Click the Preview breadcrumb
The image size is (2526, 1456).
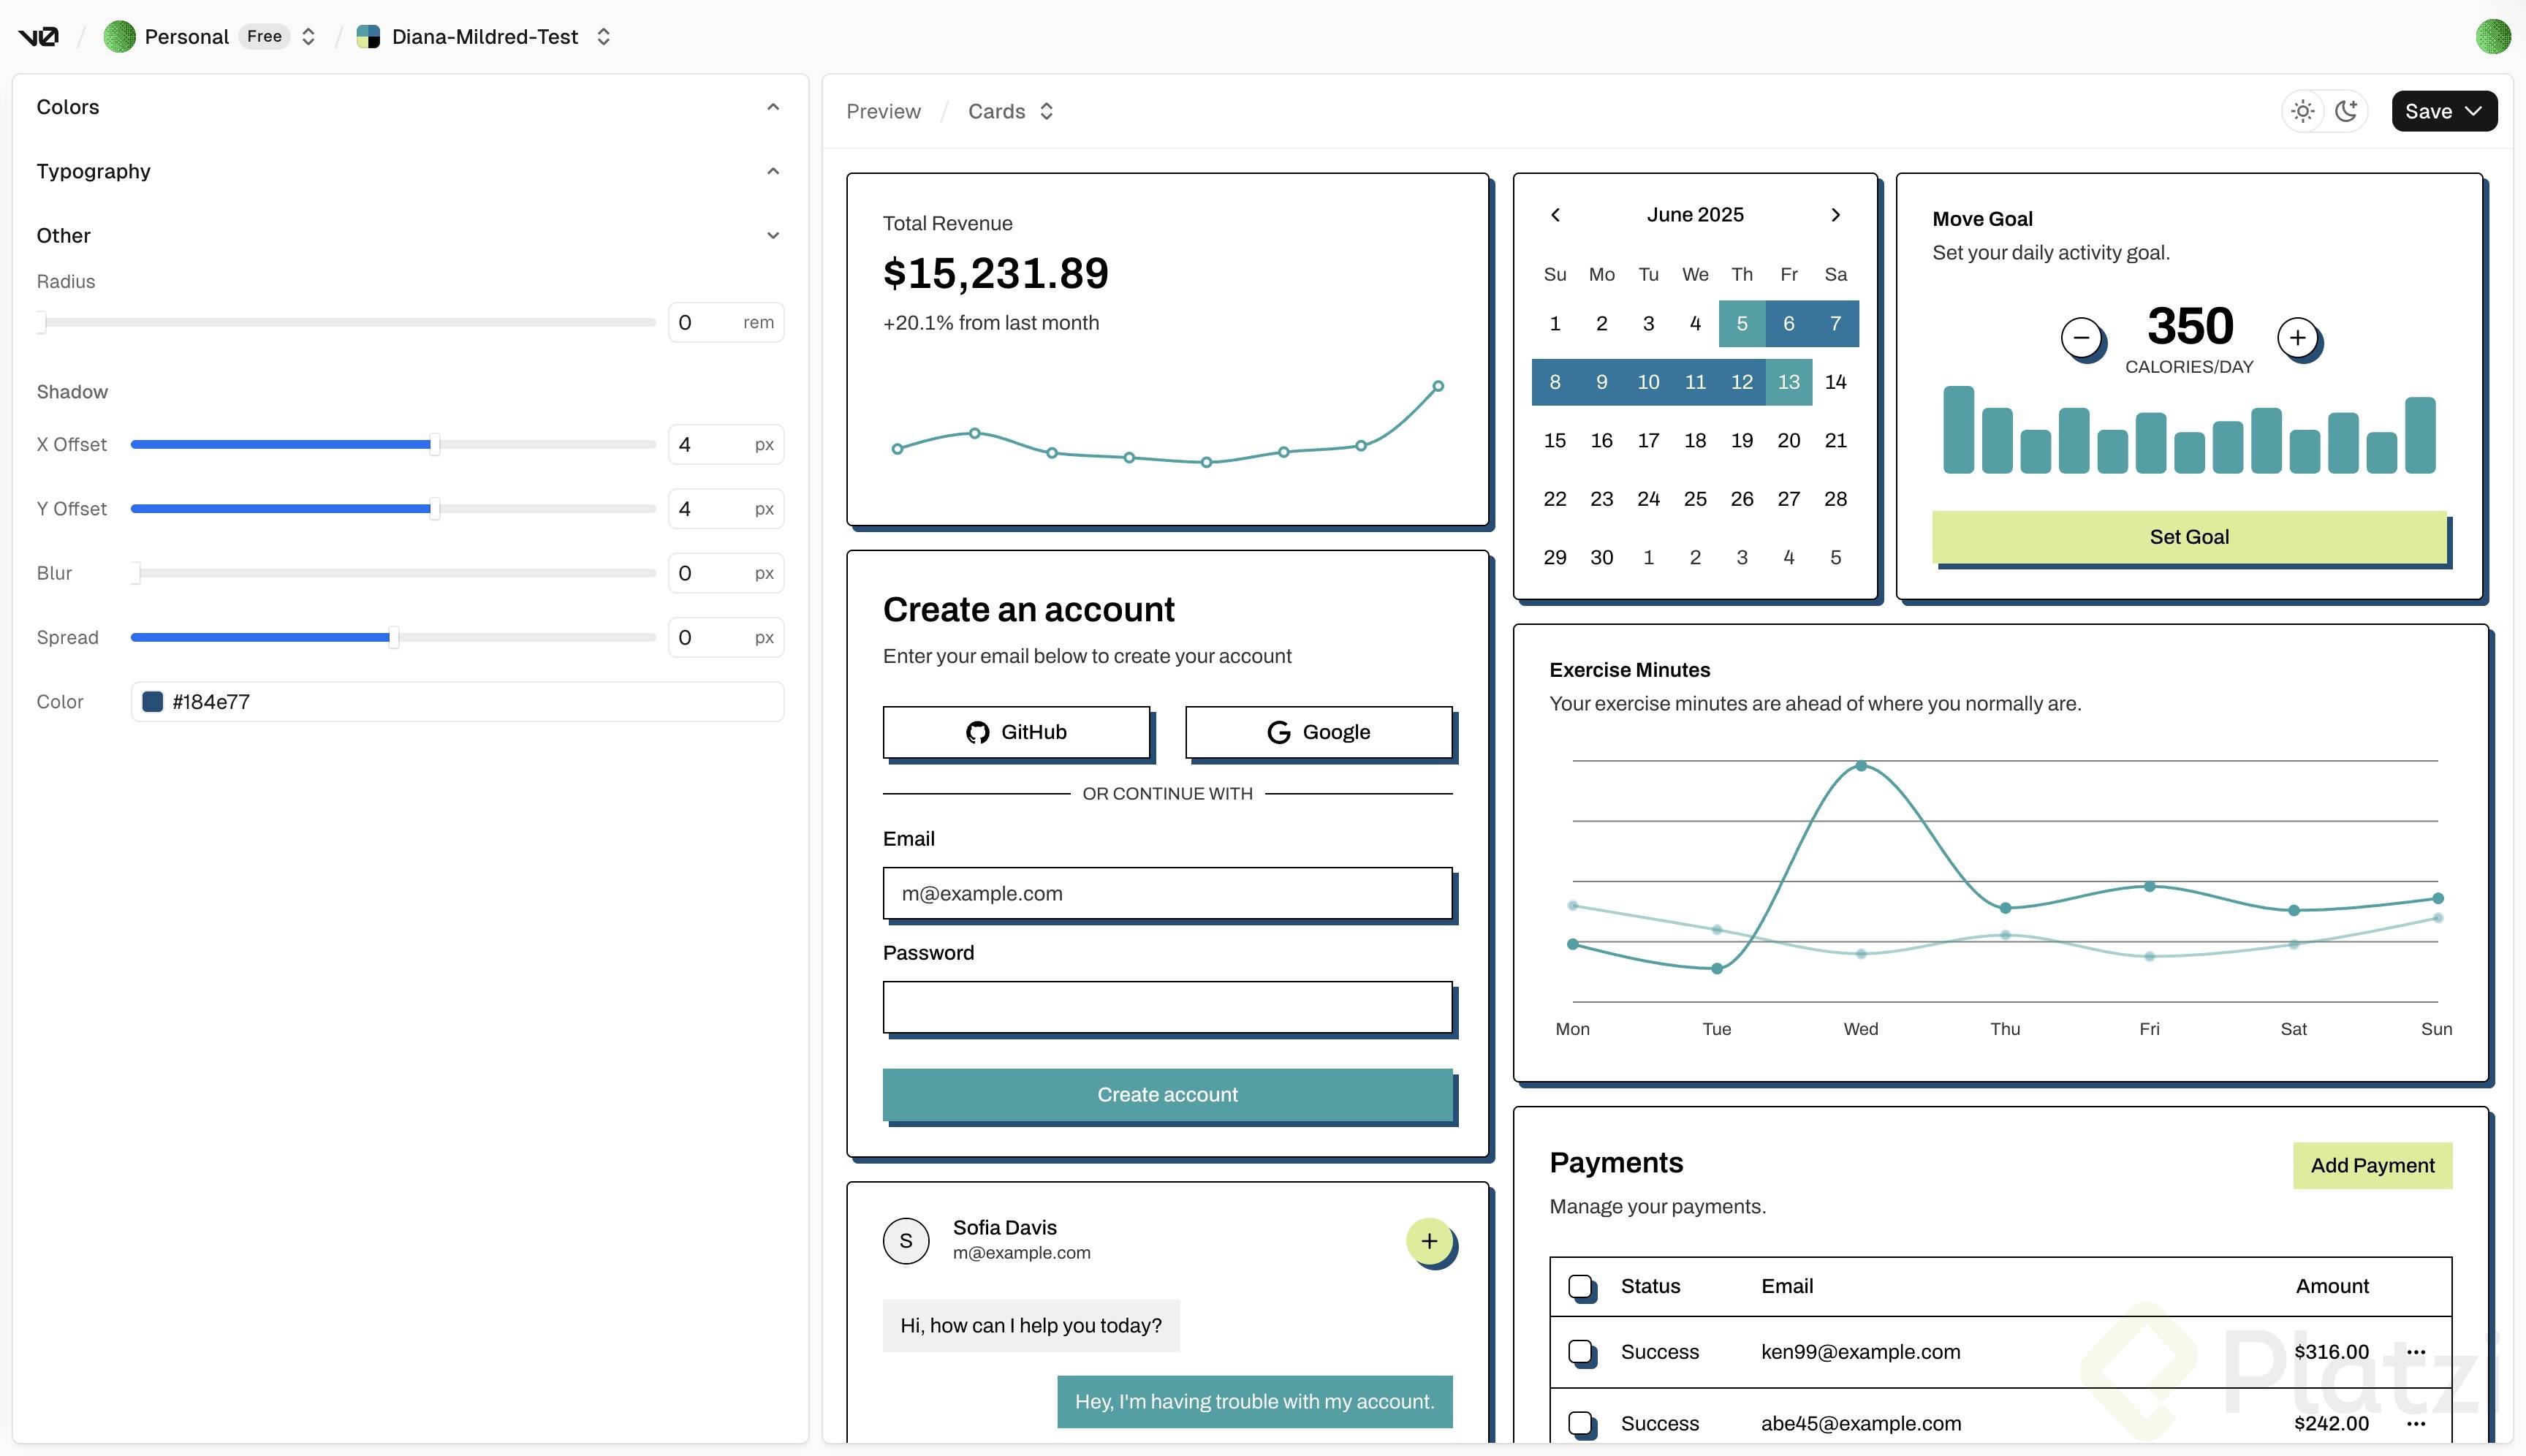(883, 111)
